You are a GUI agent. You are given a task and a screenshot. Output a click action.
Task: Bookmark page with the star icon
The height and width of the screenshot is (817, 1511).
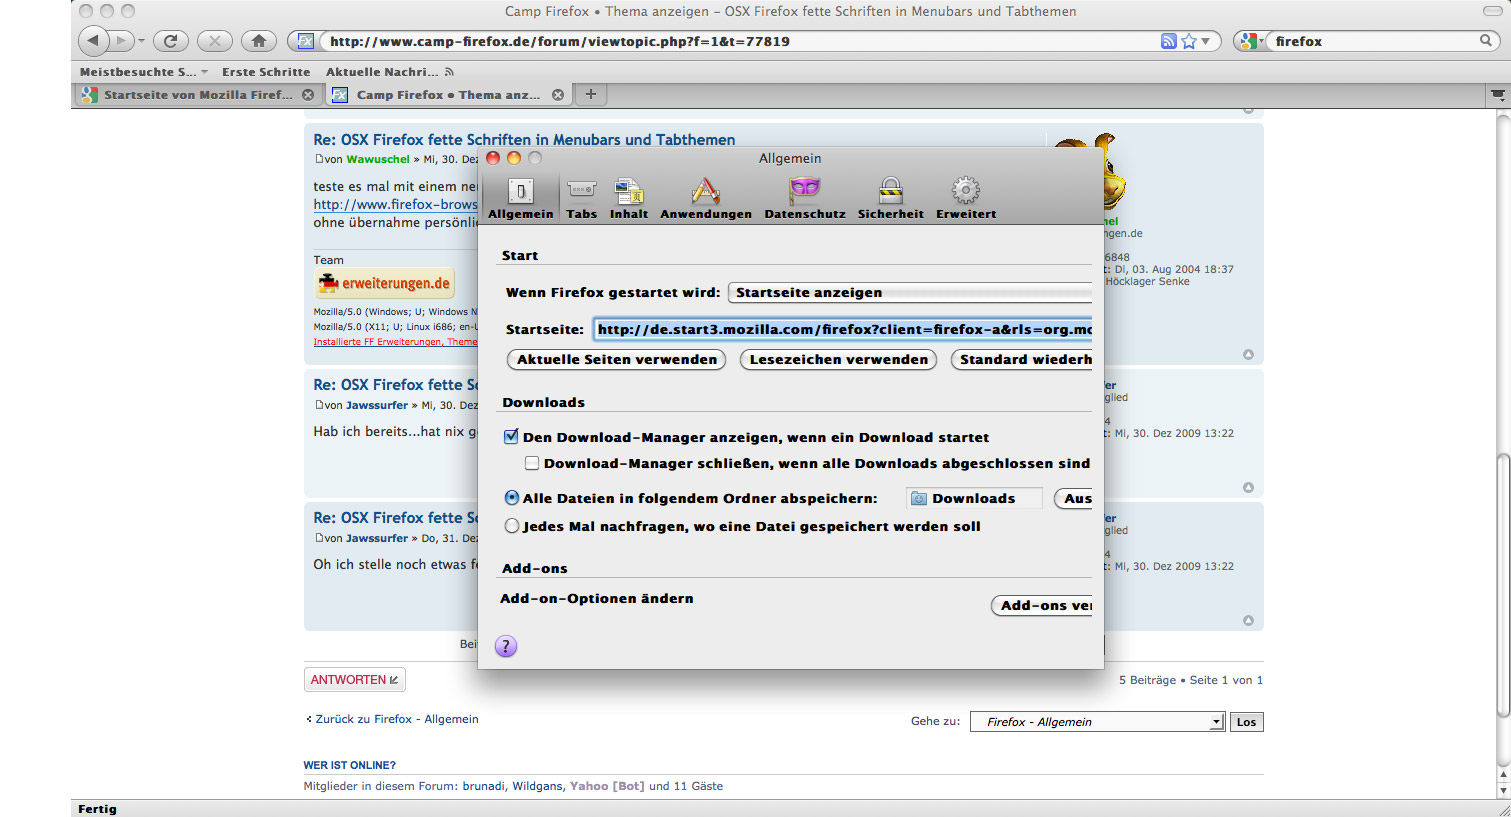pyautogui.click(x=1189, y=41)
